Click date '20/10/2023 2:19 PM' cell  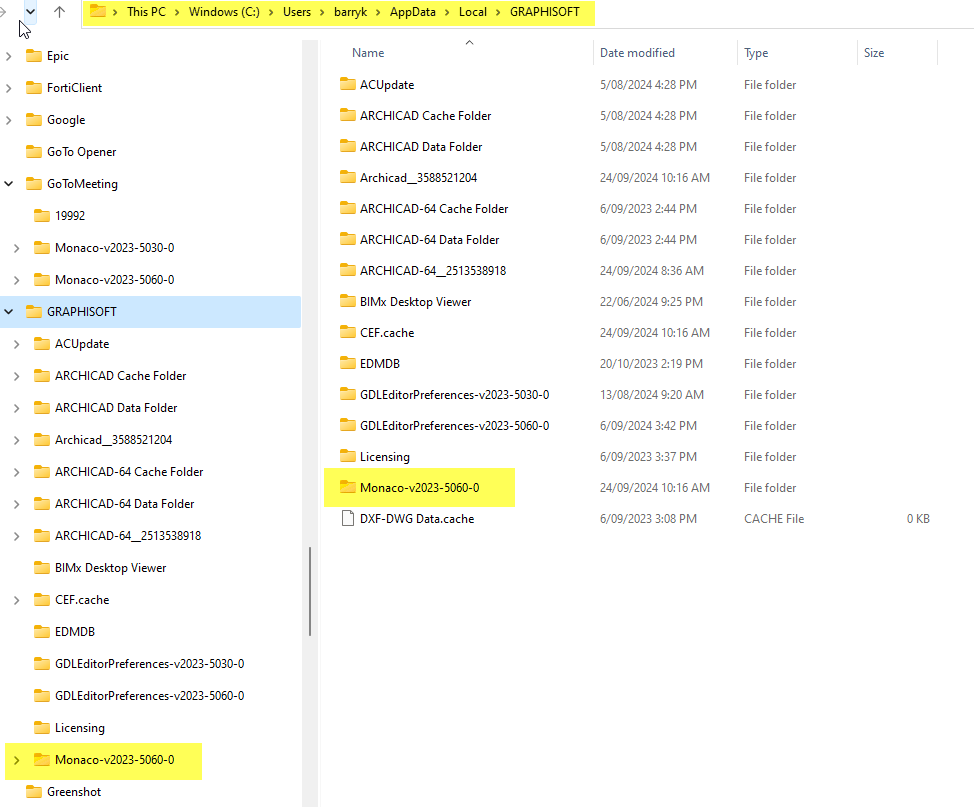(651, 364)
